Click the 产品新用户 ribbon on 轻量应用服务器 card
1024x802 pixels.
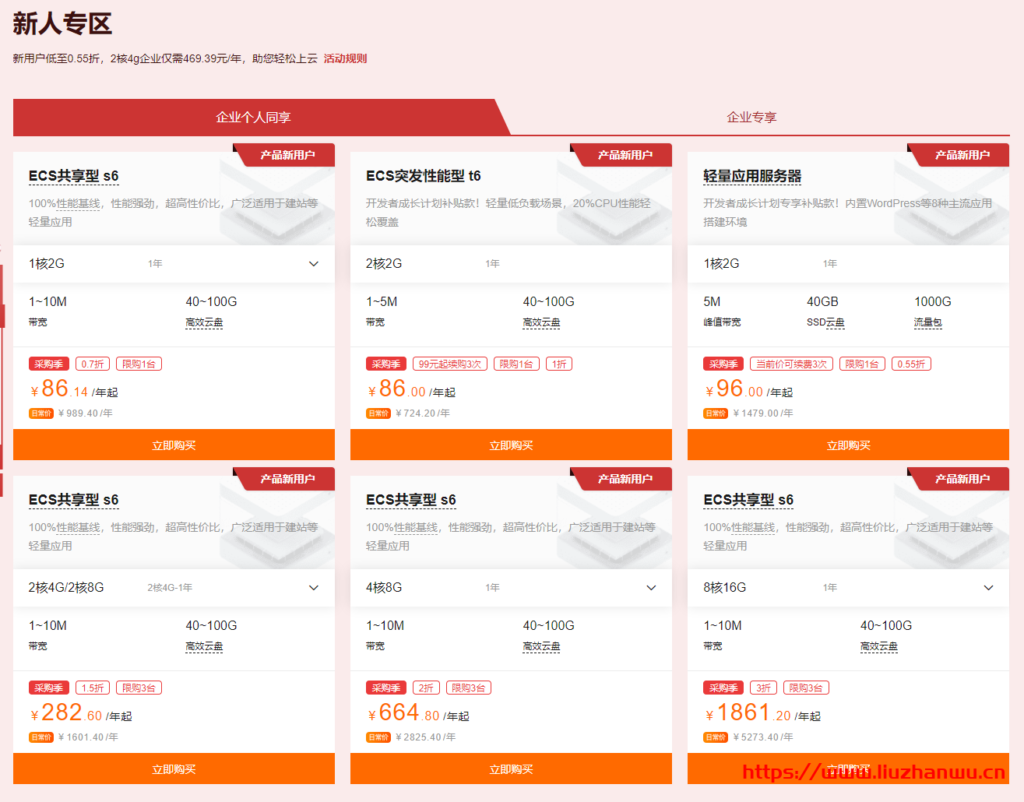(x=962, y=155)
